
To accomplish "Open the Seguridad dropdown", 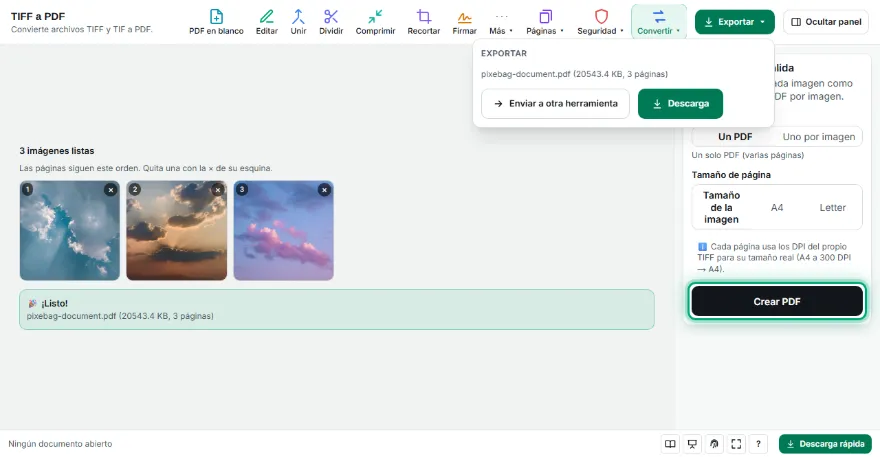I will (x=601, y=22).
